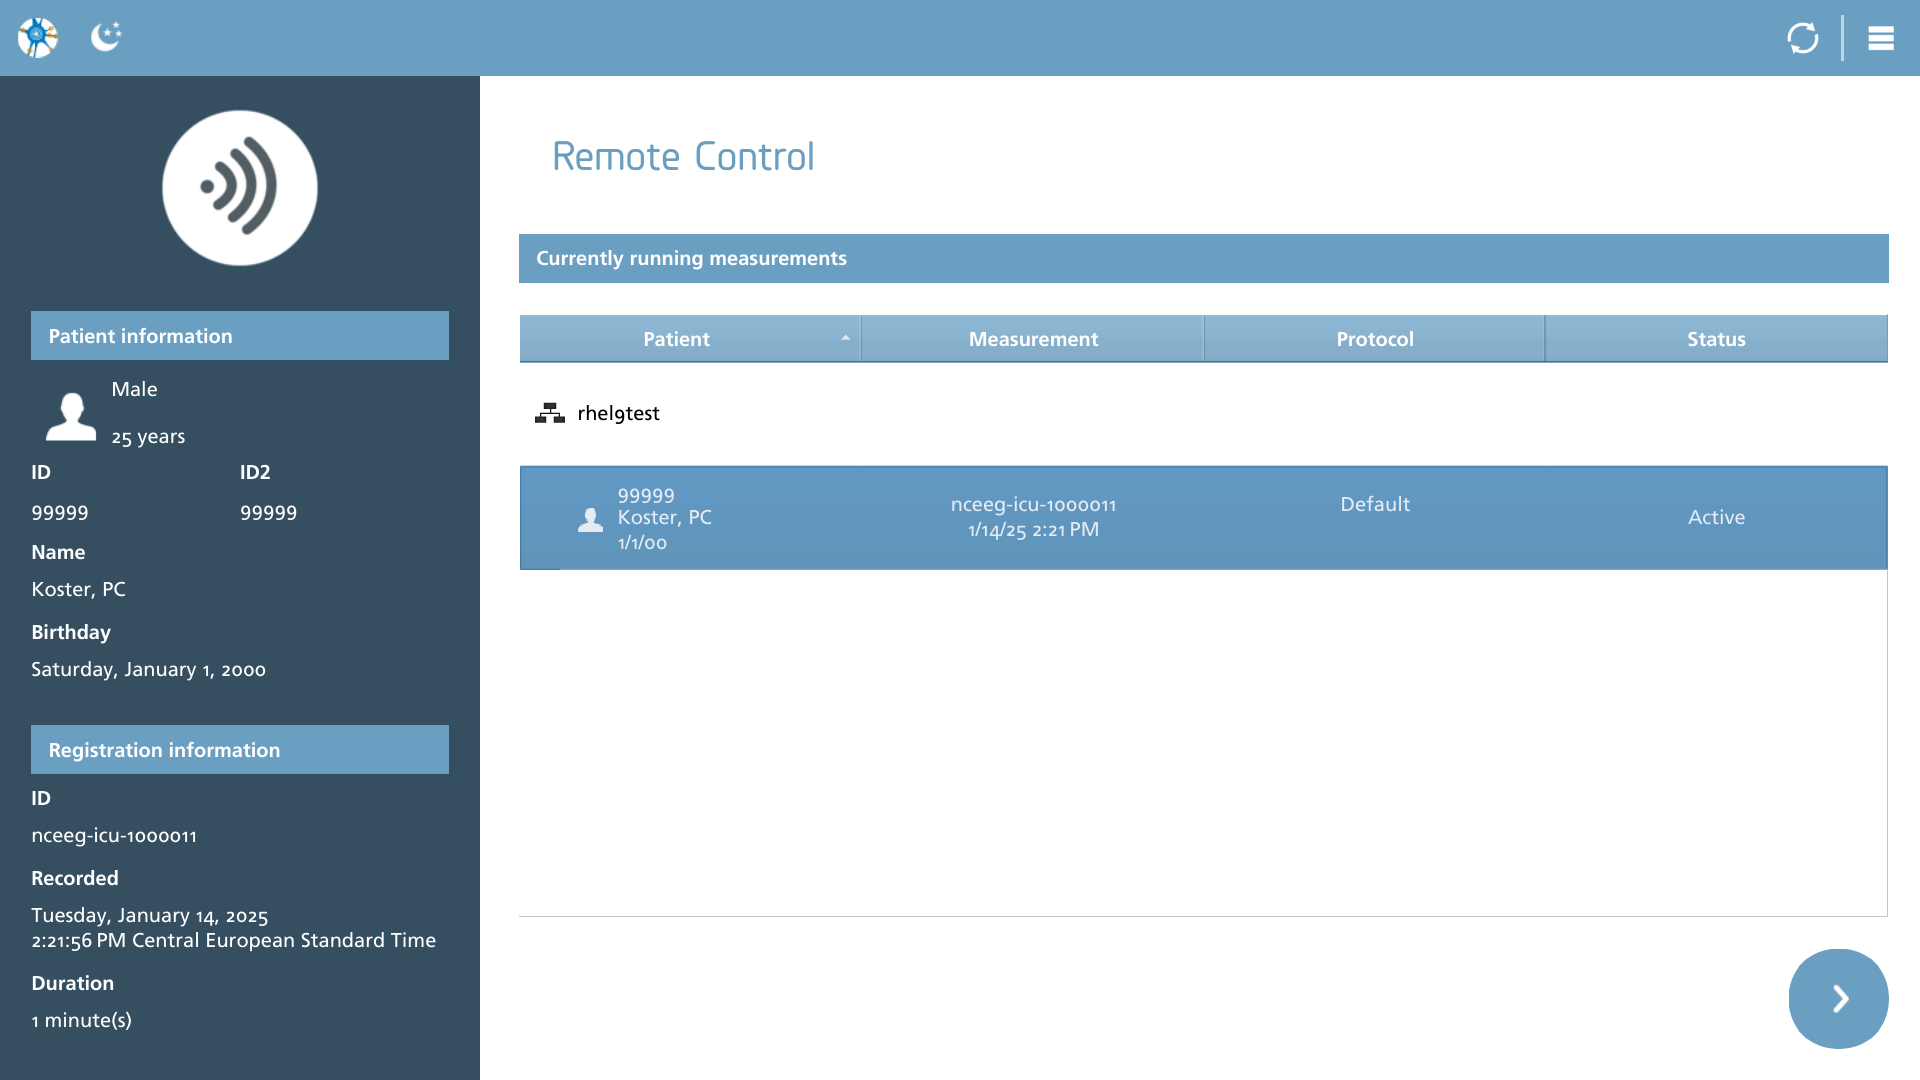This screenshot has height=1080, width=1920.
Task: Sort by Patient column header
Action: tap(690, 339)
